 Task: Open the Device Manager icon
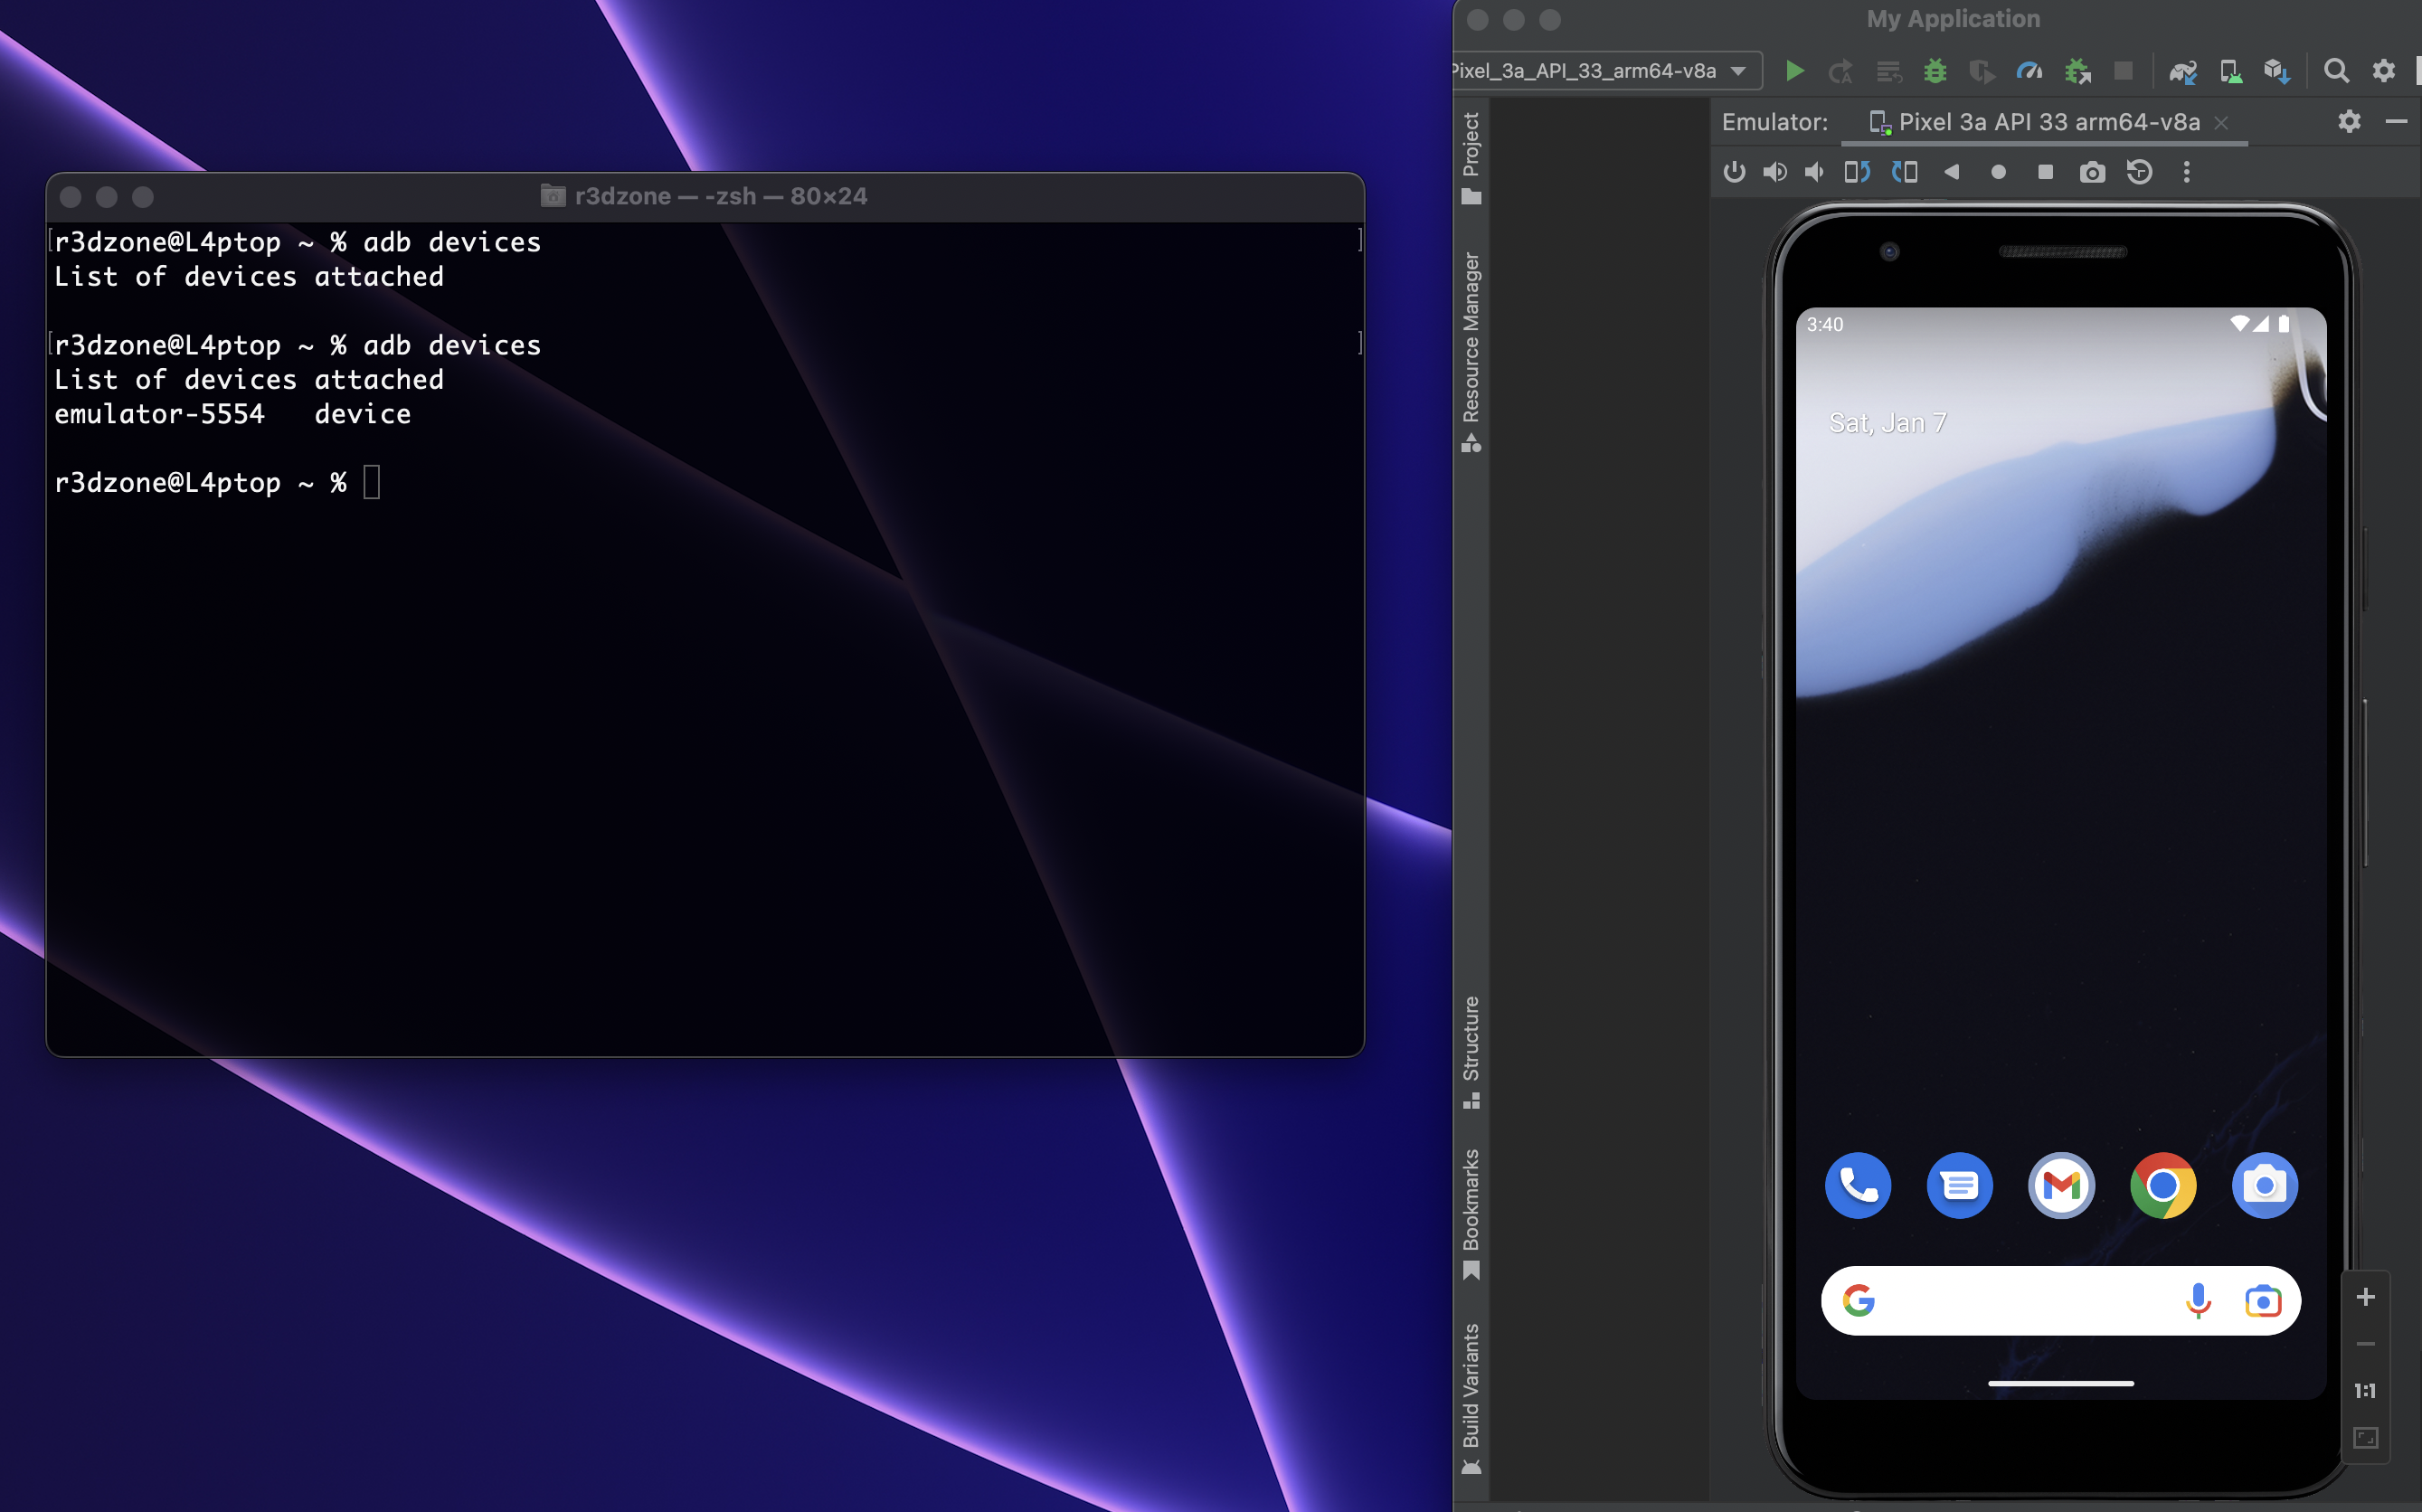click(2230, 71)
